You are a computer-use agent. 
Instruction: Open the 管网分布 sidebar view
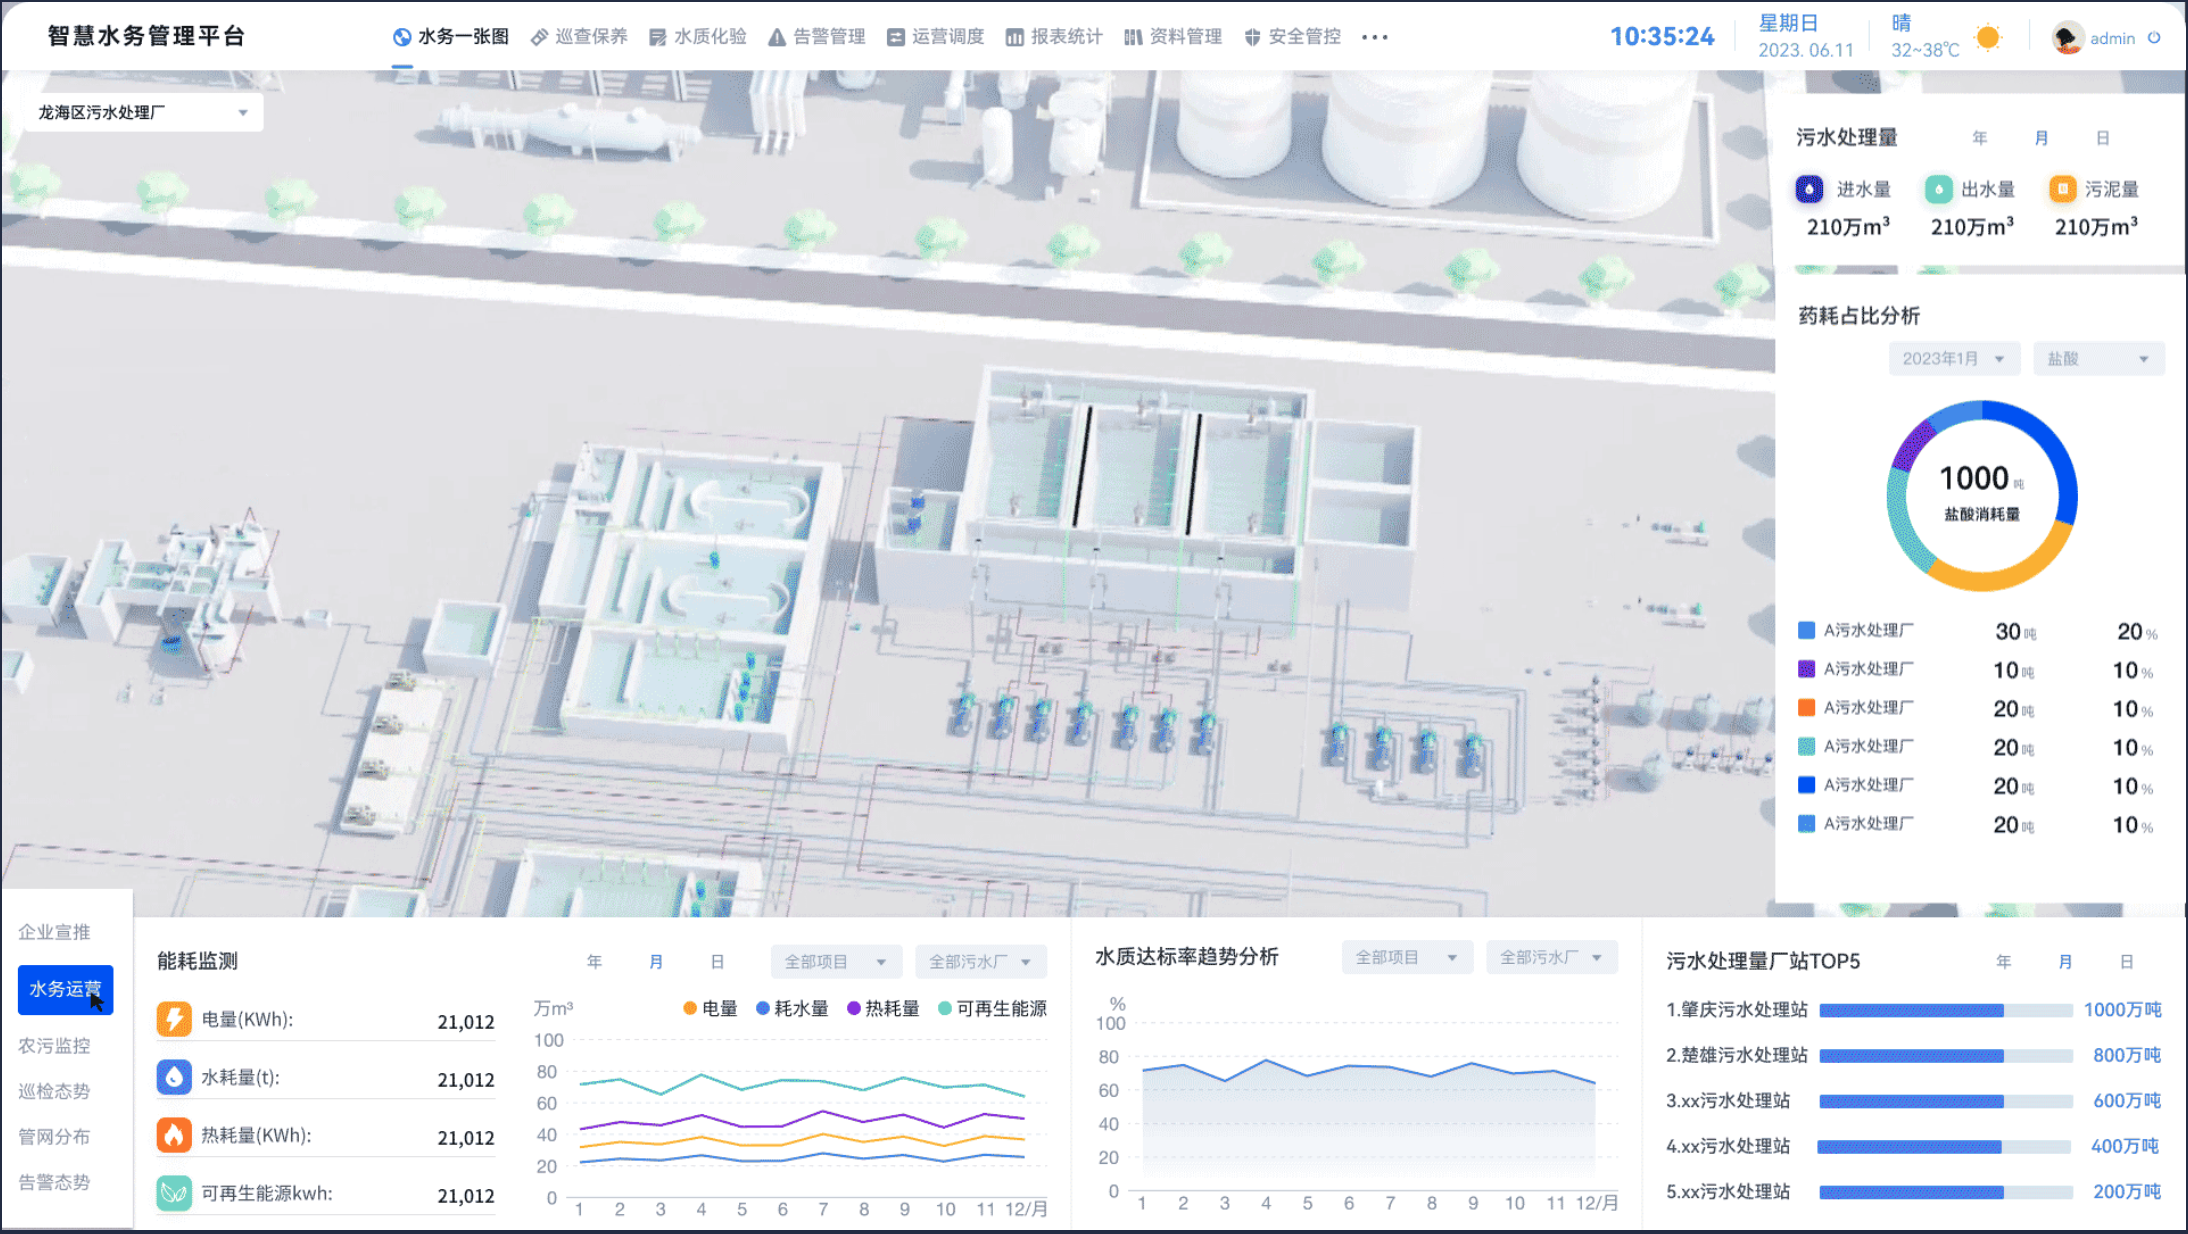coord(54,1136)
